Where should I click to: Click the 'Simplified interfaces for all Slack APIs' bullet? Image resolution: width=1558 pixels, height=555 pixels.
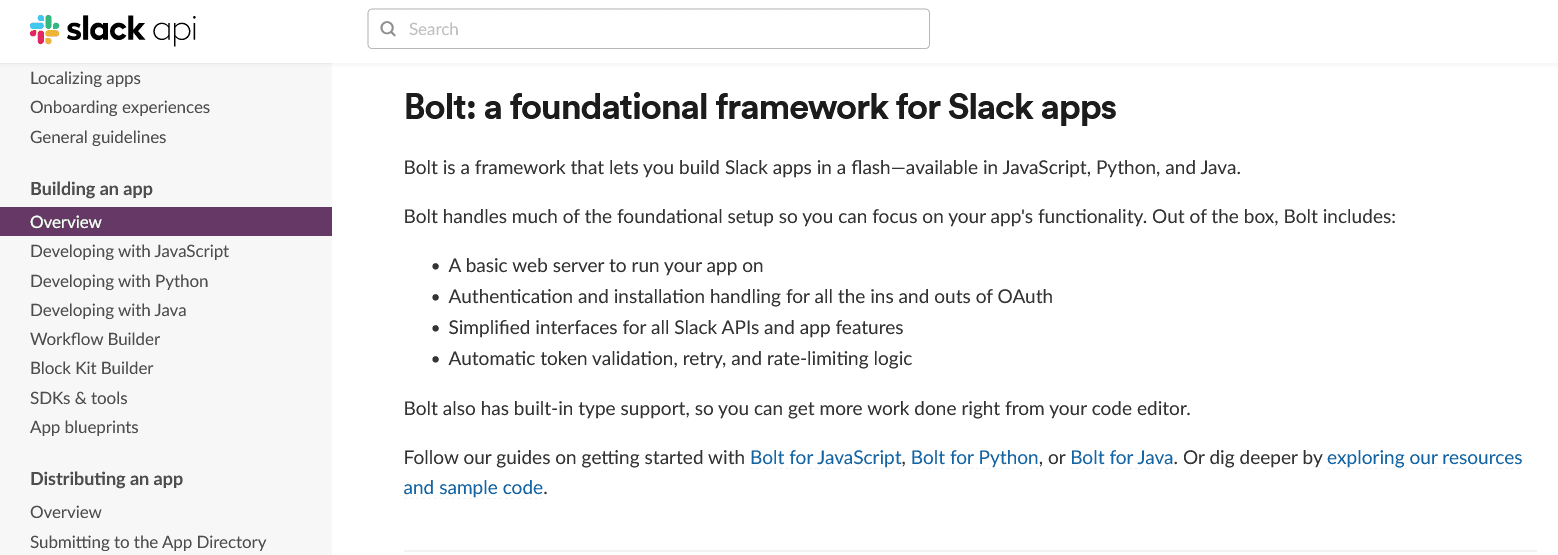coord(676,328)
